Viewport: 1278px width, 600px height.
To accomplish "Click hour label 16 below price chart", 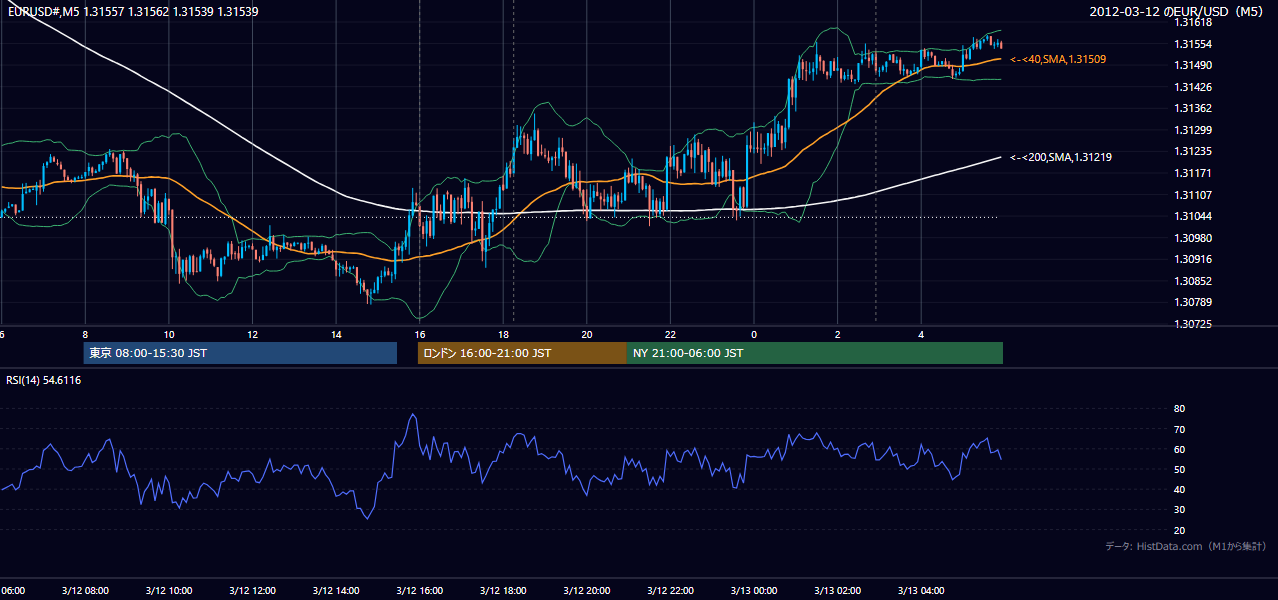I will [420, 334].
